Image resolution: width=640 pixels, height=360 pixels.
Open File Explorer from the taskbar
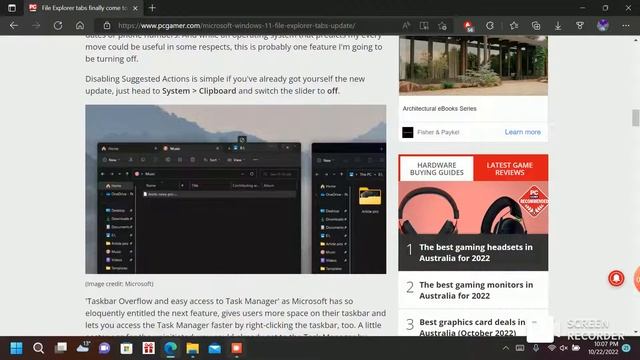coord(193,348)
